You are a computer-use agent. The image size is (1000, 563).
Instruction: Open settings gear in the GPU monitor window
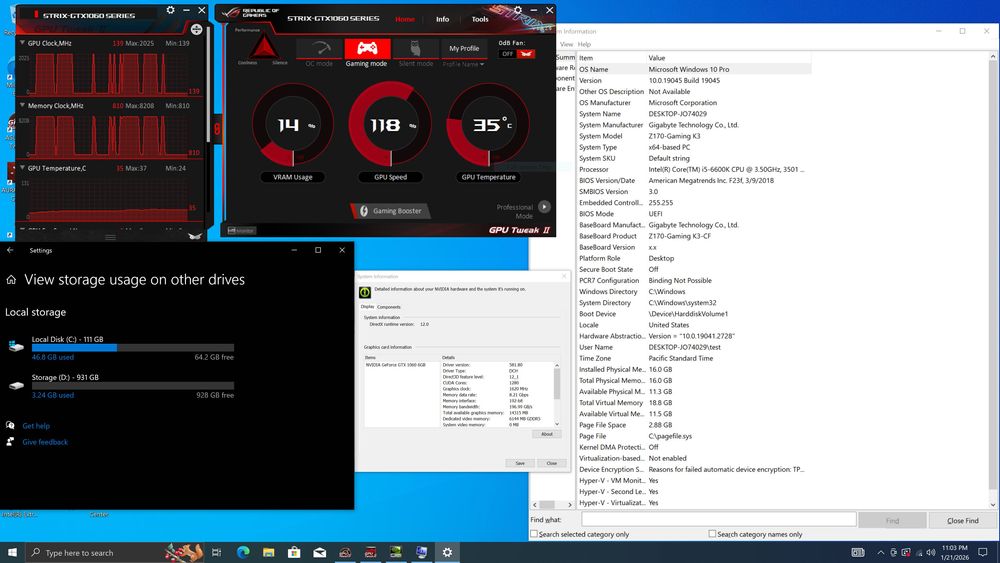pos(170,10)
